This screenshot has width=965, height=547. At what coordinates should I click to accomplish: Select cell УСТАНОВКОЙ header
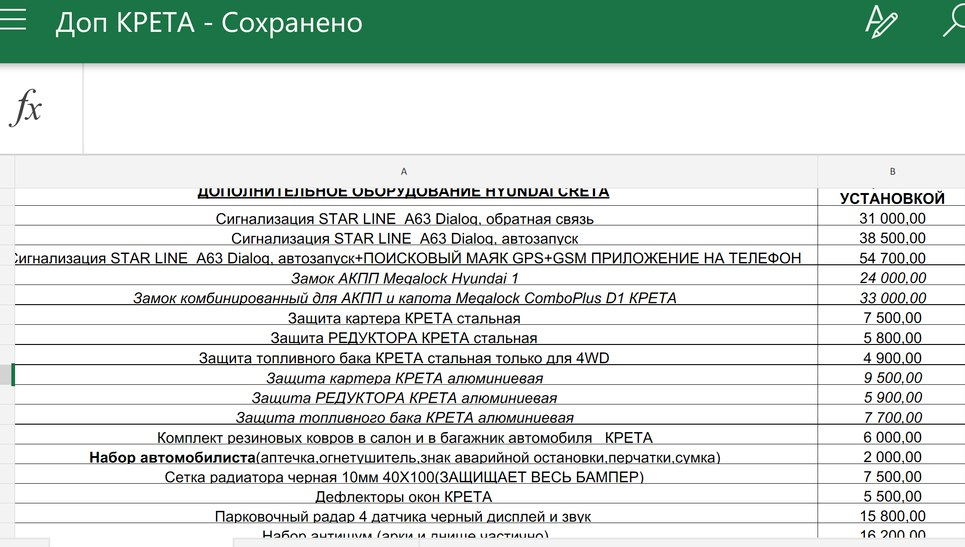pos(892,197)
